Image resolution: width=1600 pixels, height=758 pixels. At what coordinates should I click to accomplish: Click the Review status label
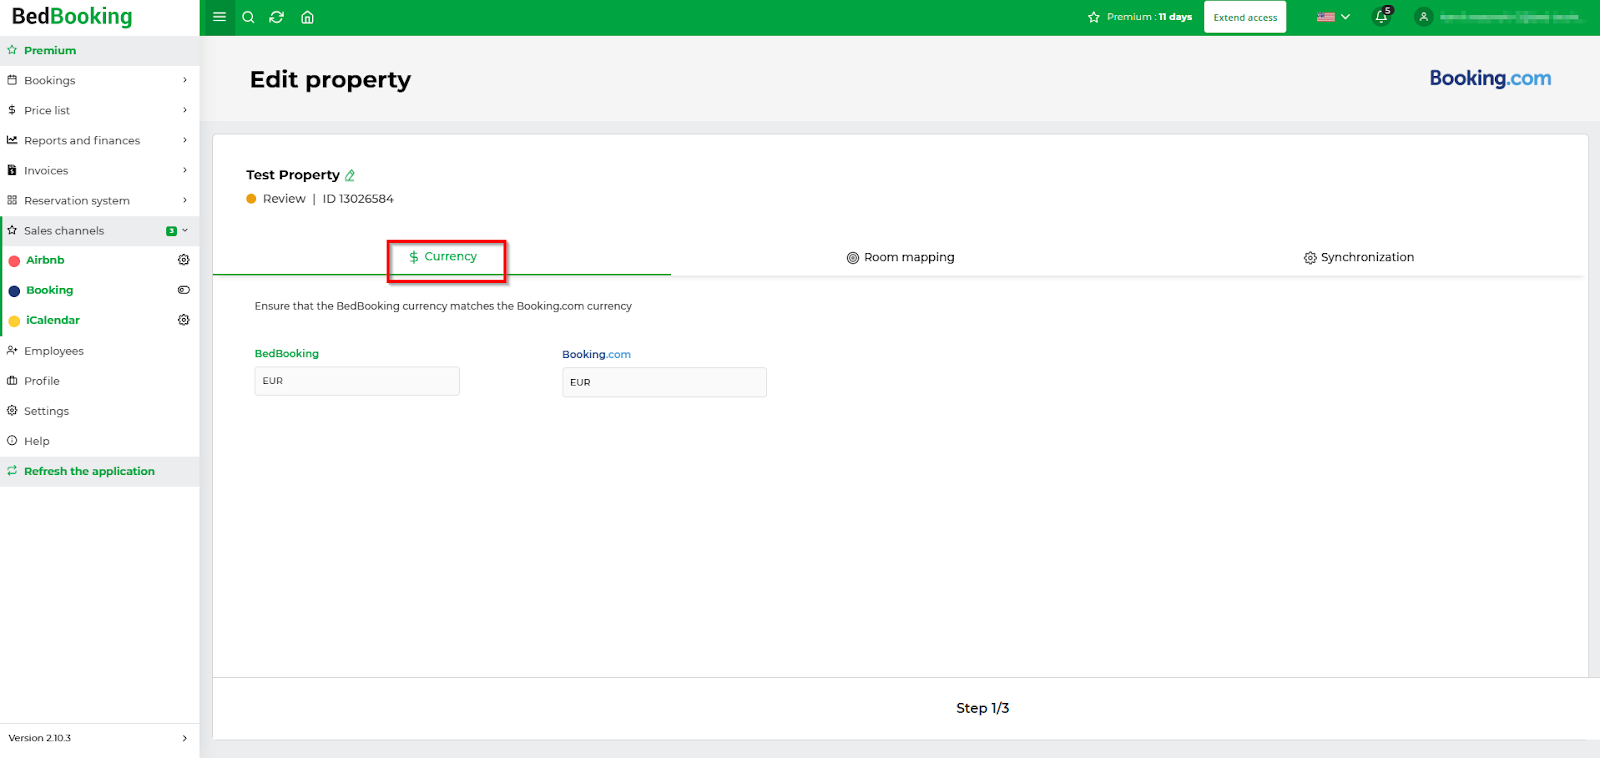pyautogui.click(x=284, y=199)
